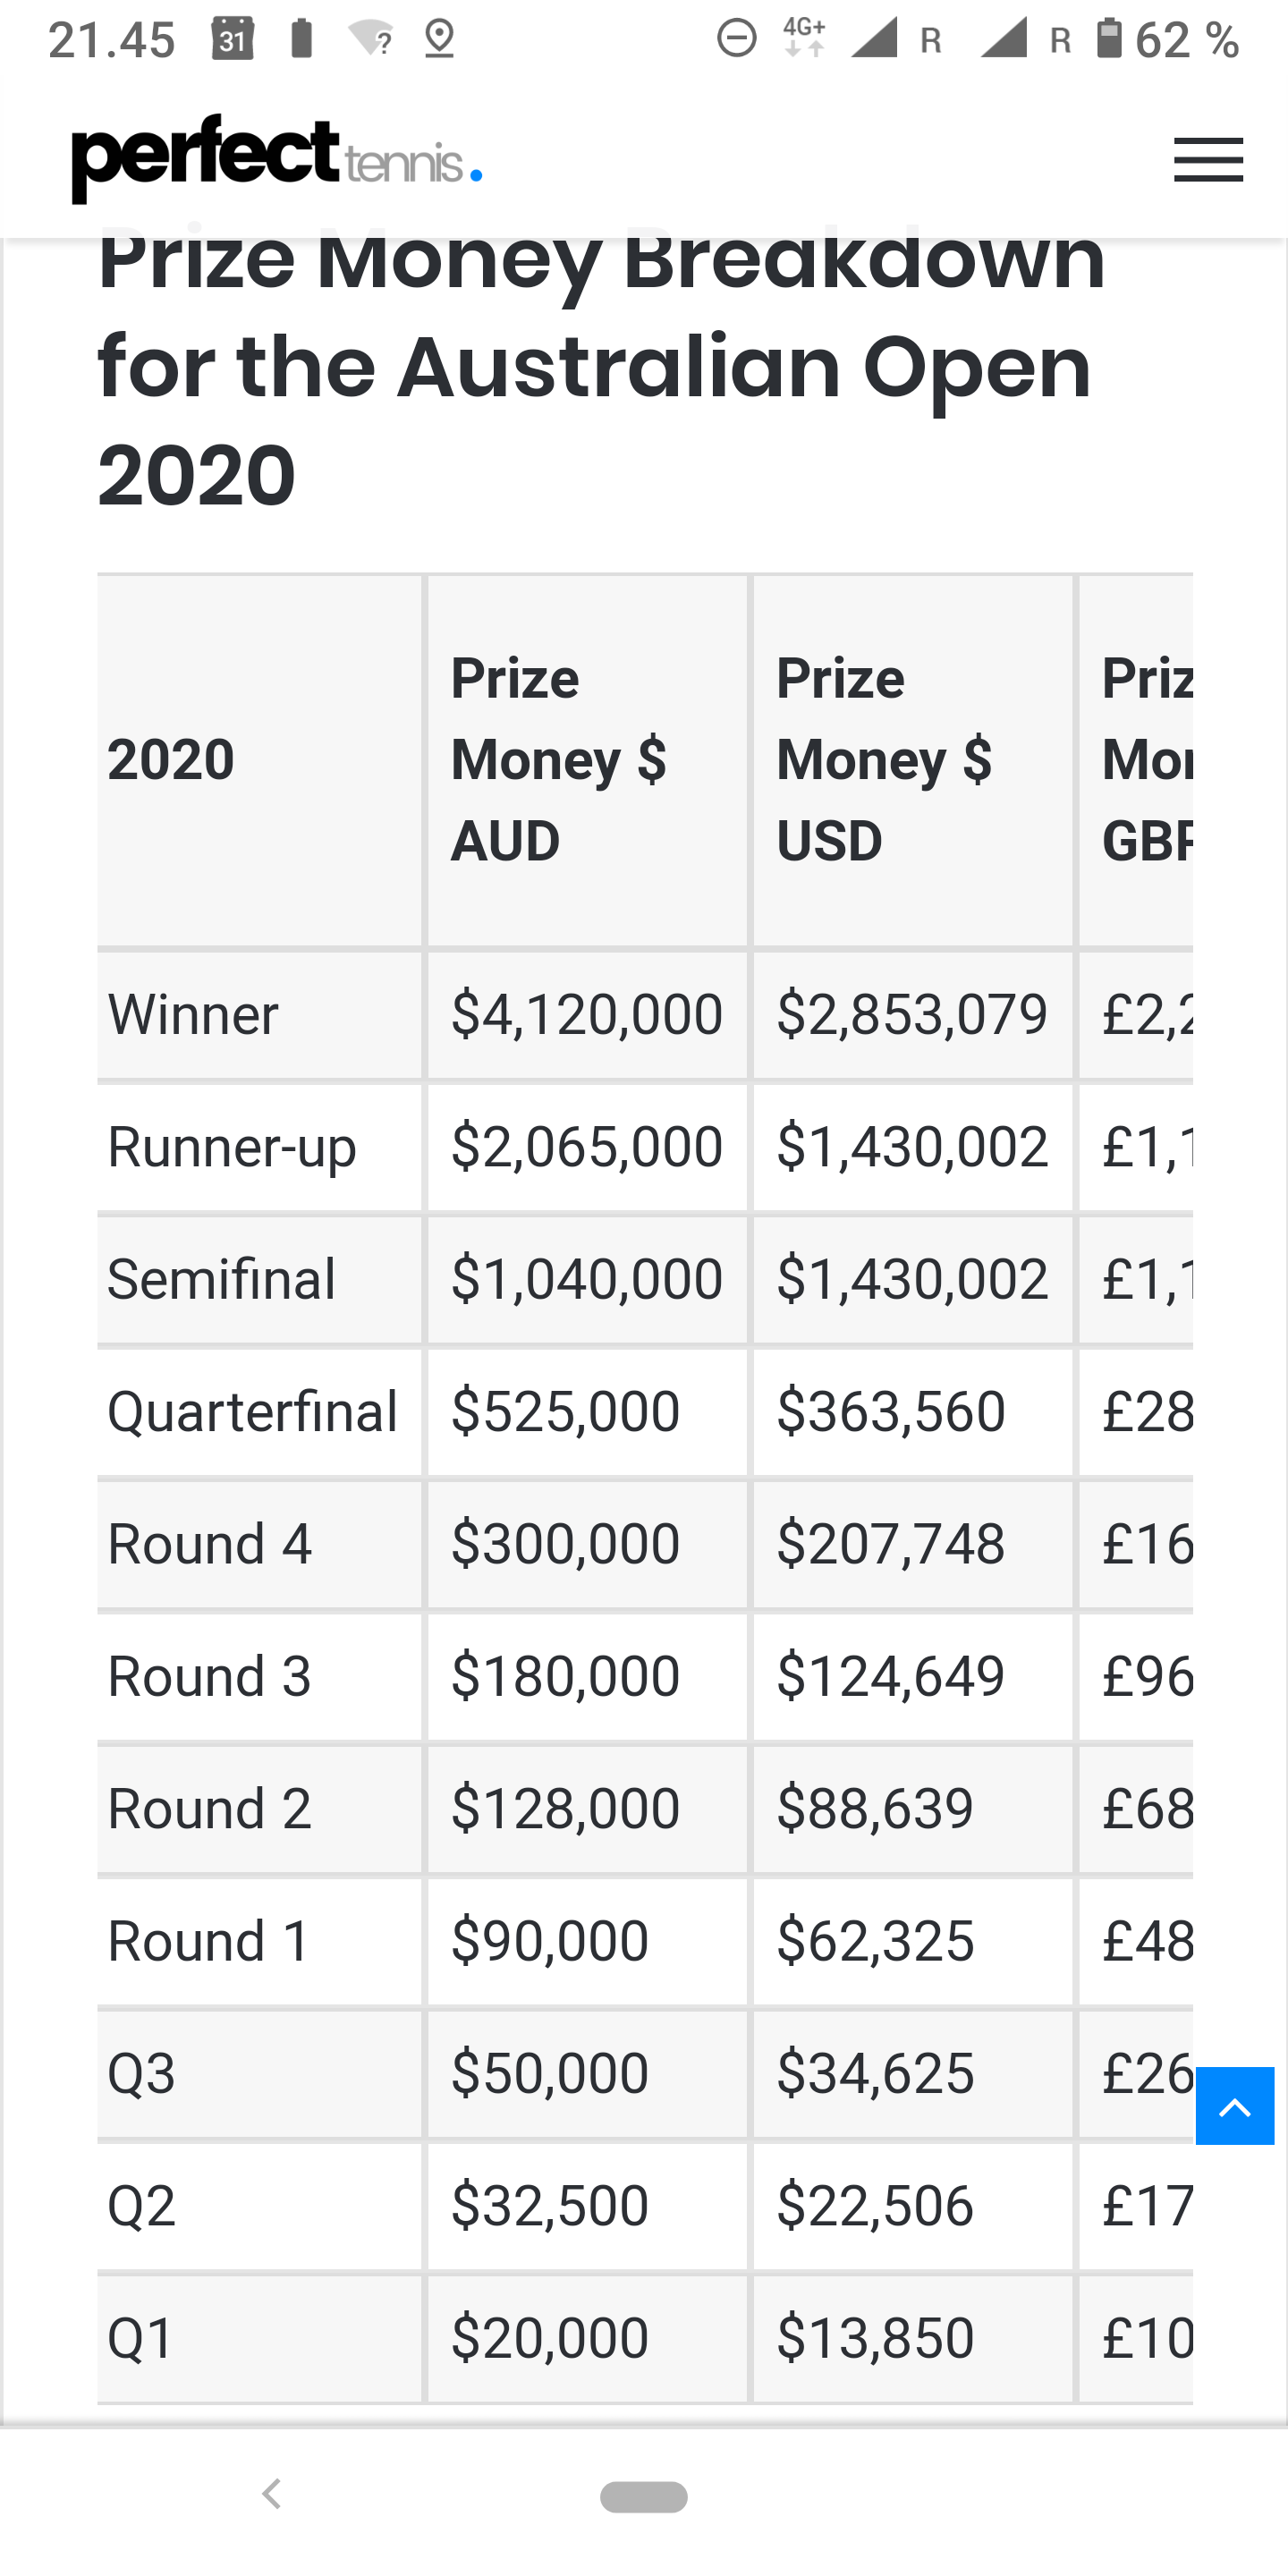
Task: Tap the $207,748 Round 4 USD cell
Action: click(x=891, y=1544)
